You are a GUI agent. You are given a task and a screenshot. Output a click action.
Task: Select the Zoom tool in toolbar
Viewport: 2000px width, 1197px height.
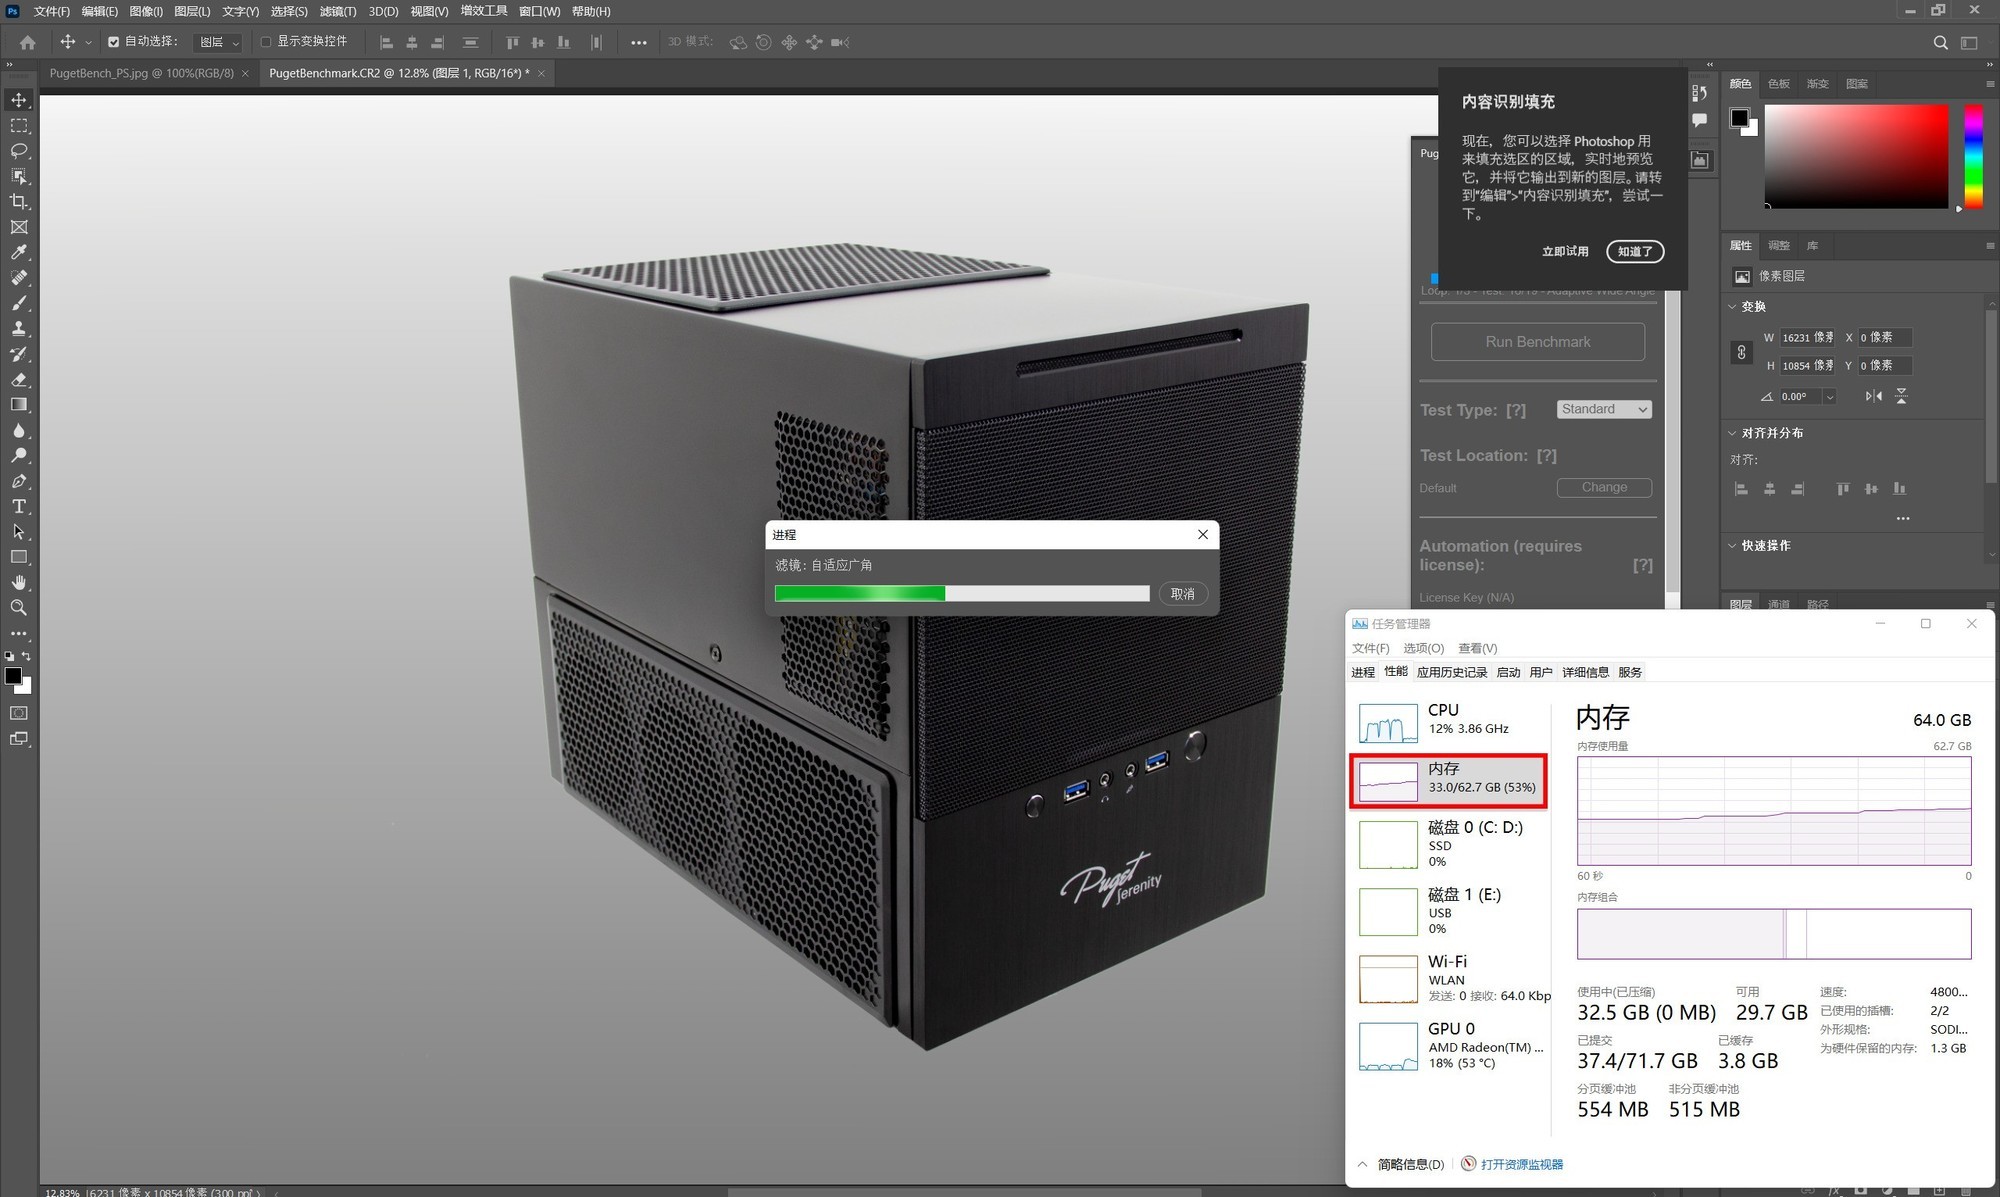coord(19,608)
